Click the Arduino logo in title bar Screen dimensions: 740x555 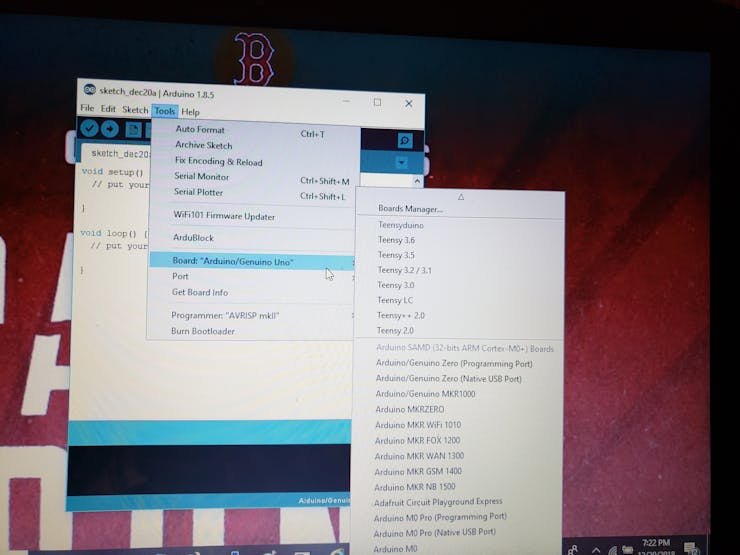(89, 89)
